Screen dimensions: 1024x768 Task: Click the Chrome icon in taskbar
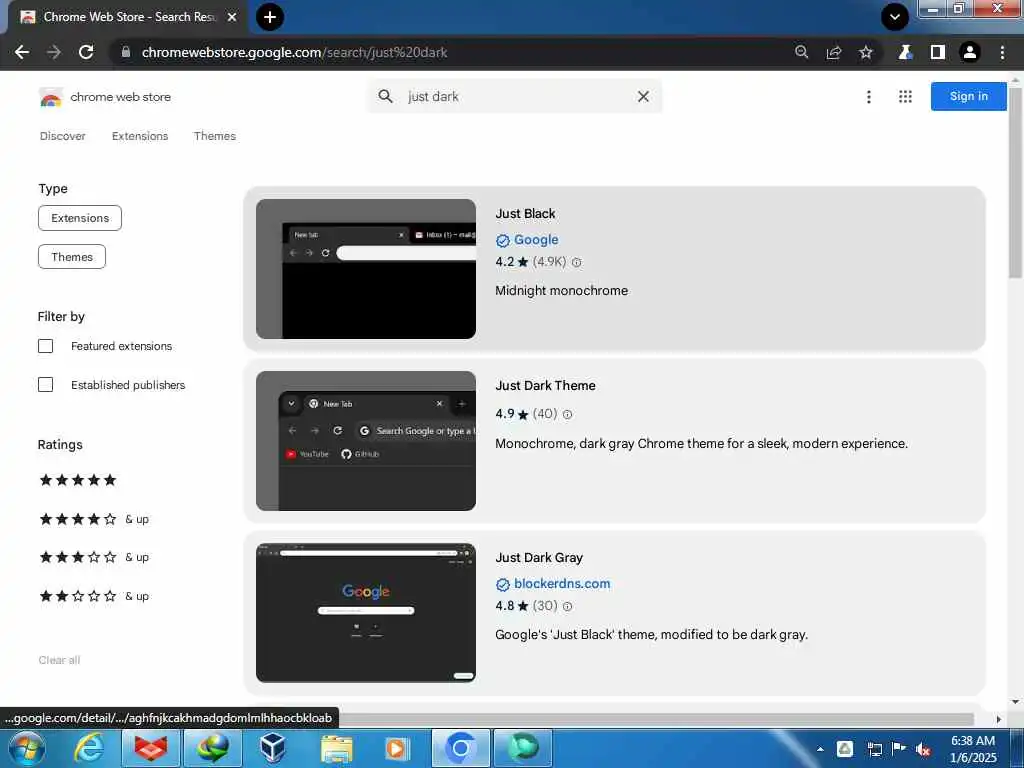pos(460,748)
